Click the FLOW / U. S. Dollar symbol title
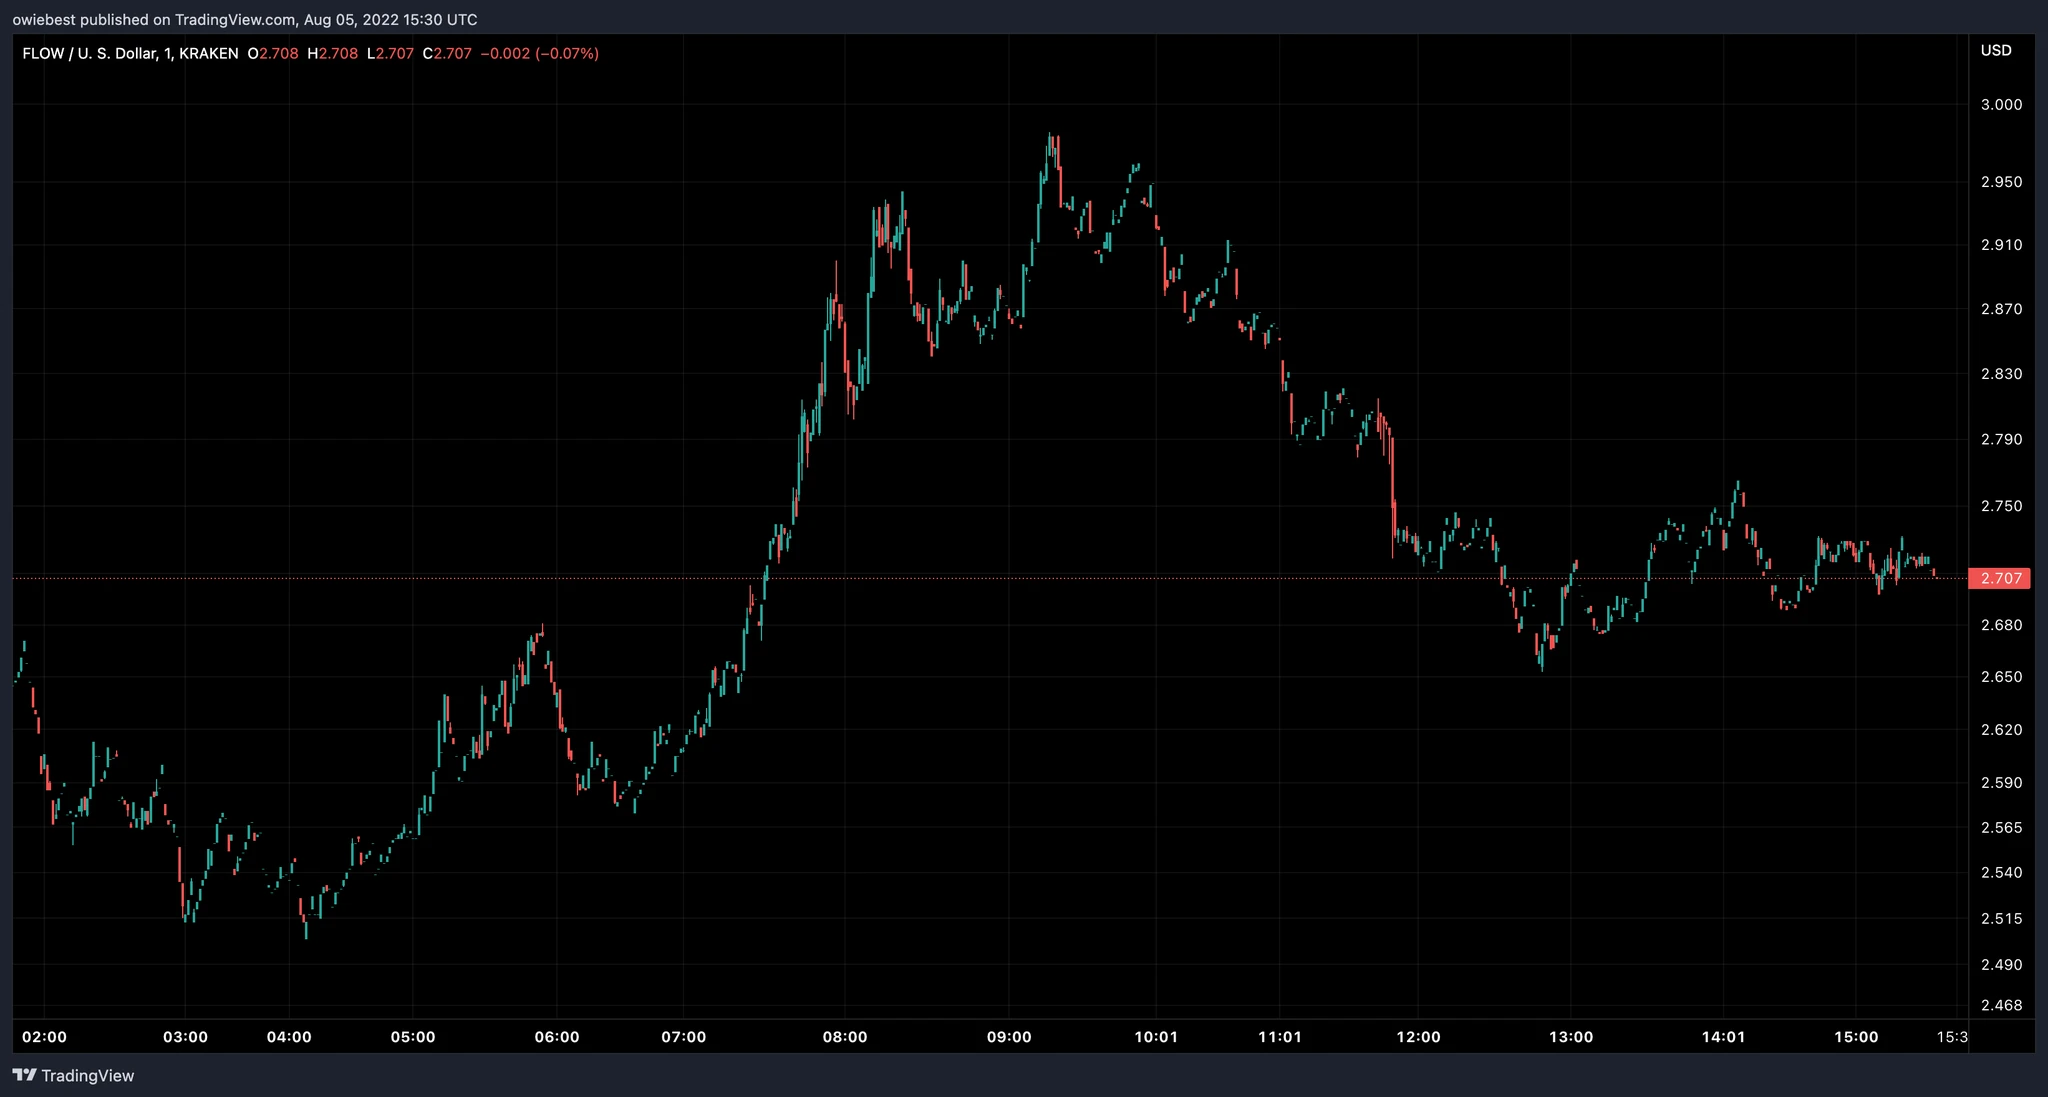The image size is (2048, 1097). coord(89,54)
